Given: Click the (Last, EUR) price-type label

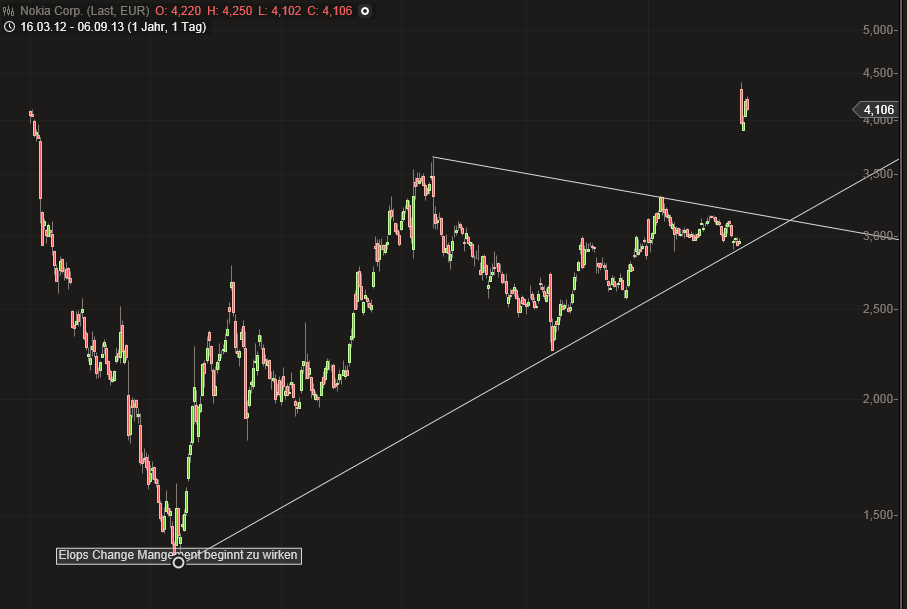Looking at the screenshot, I should pyautogui.click(x=117, y=12).
